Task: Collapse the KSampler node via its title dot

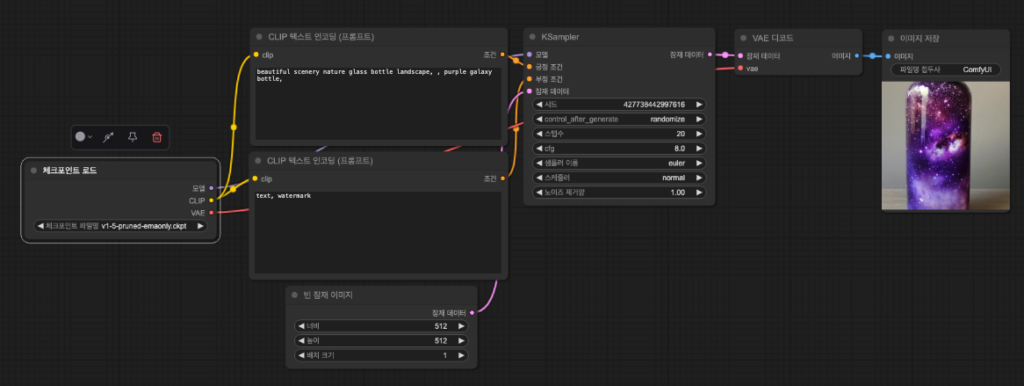Action: pyautogui.click(x=533, y=37)
